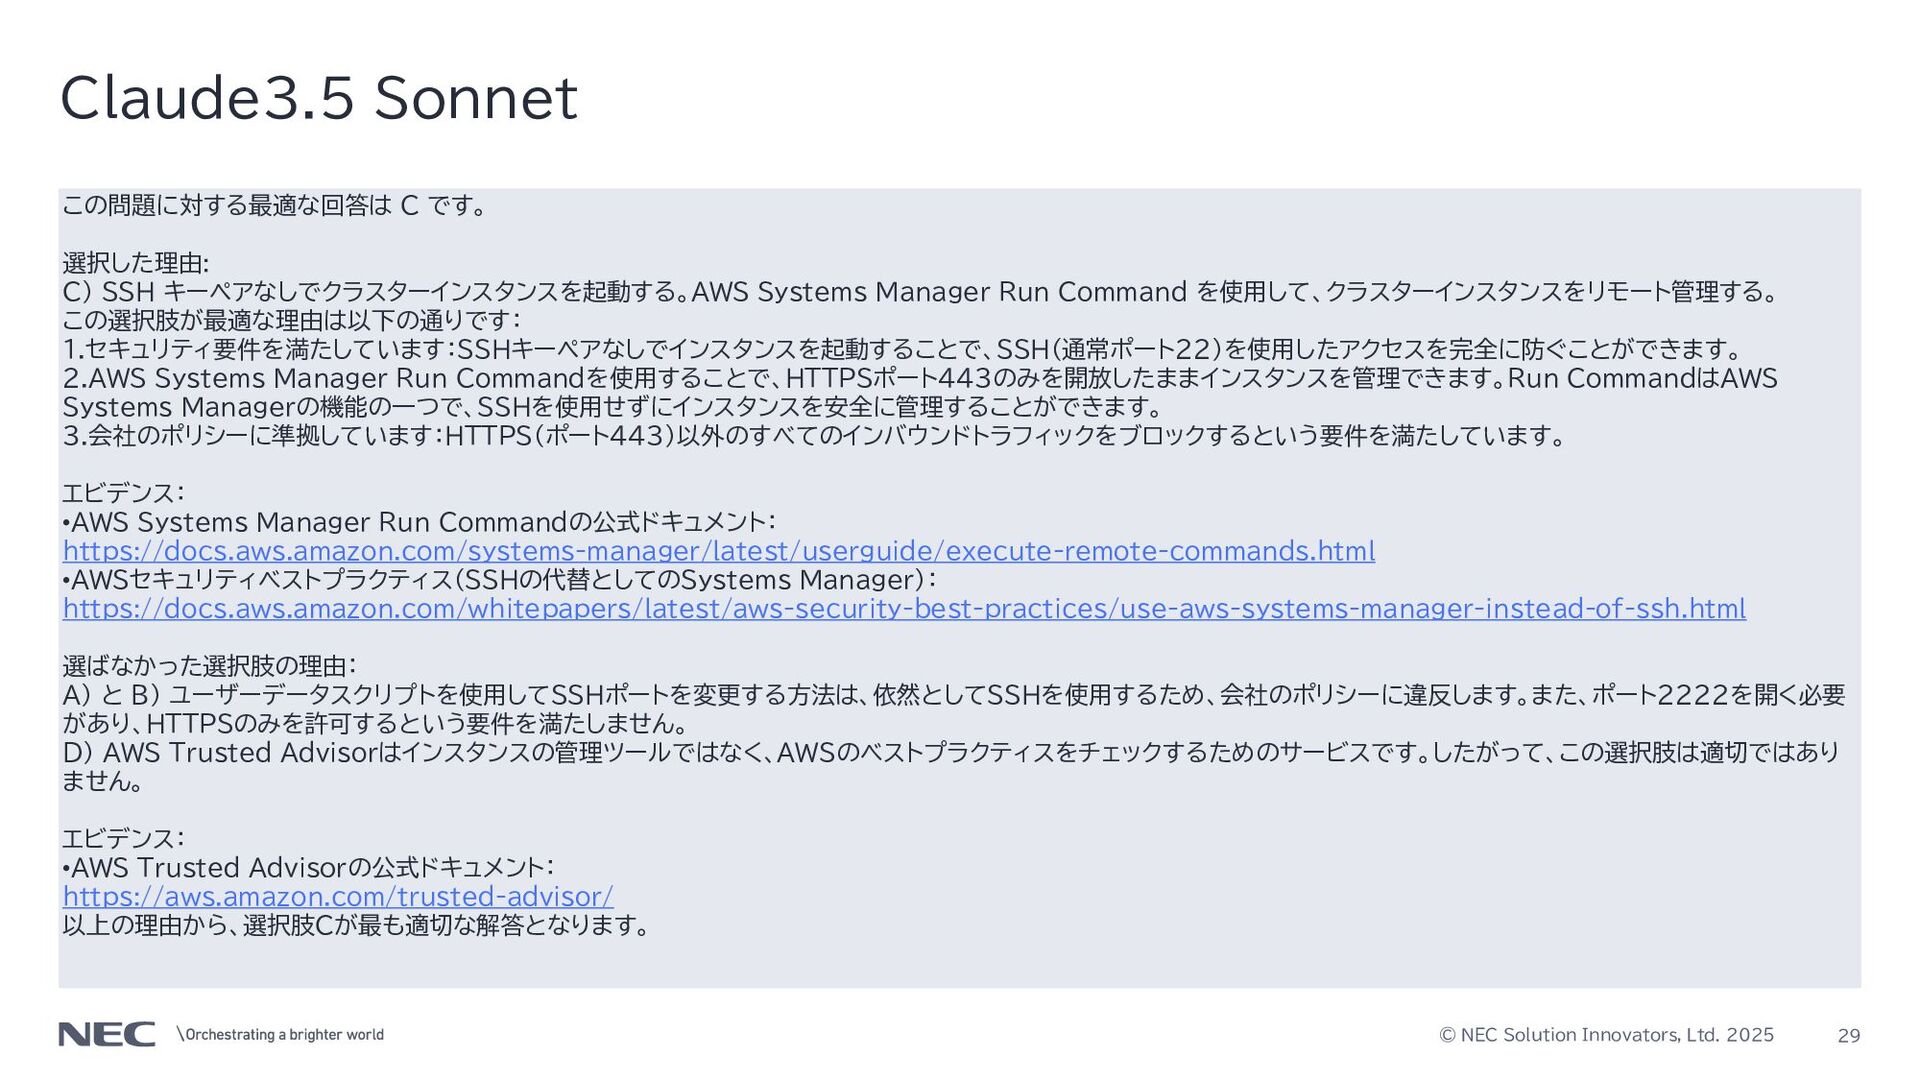Select the 'A) と B)' explanation paragraph
1920x1080 pixels.
pos(954,709)
